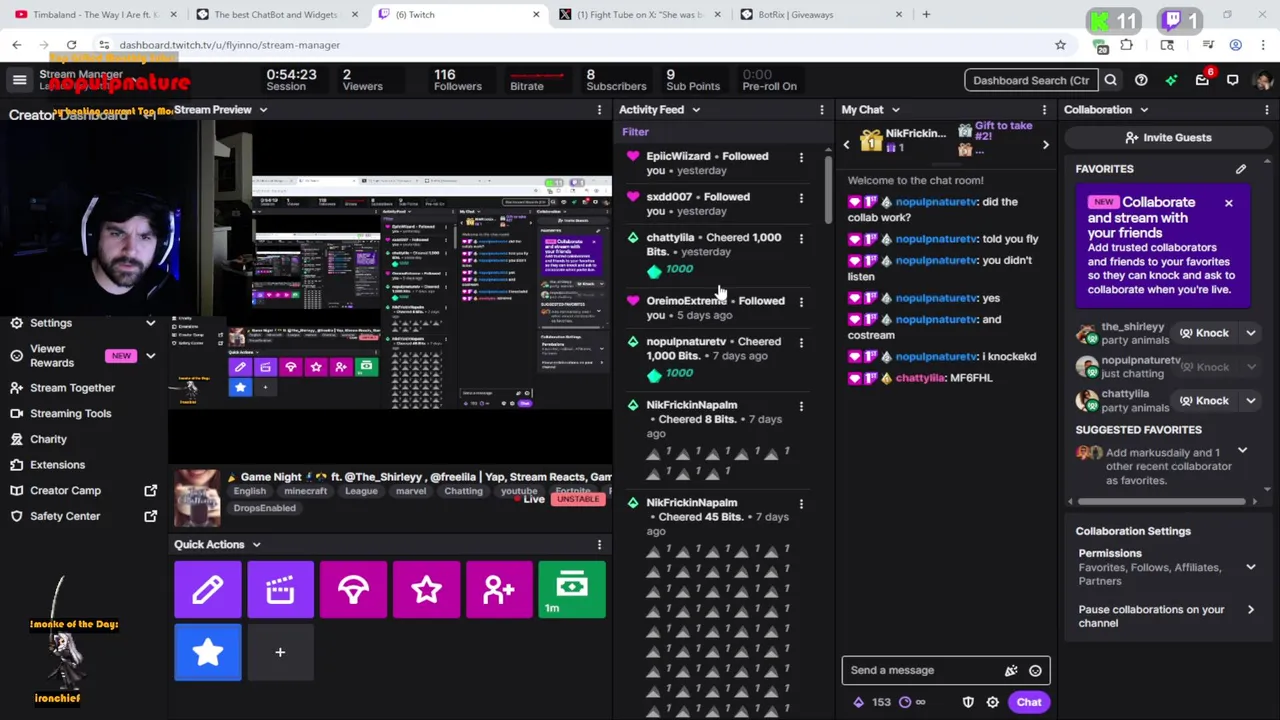Open Activity Feed panel three-dot options
Screen dimensions: 1280x720
(x=822, y=110)
